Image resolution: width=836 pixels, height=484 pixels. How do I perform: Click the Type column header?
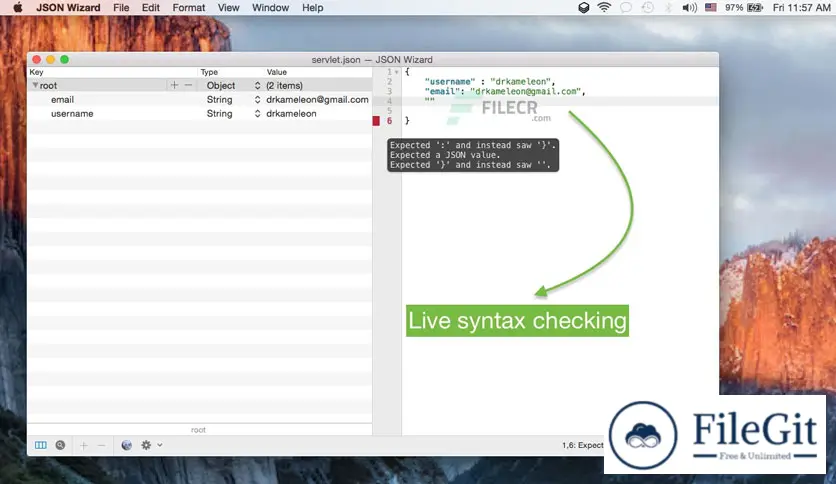pyautogui.click(x=209, y=72)
